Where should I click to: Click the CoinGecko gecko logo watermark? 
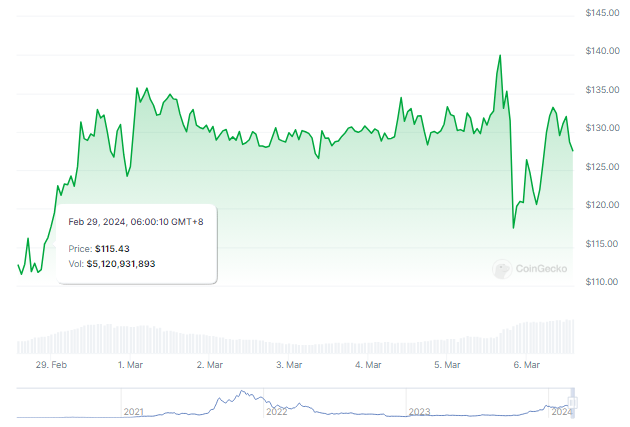[x=502, y=269]
